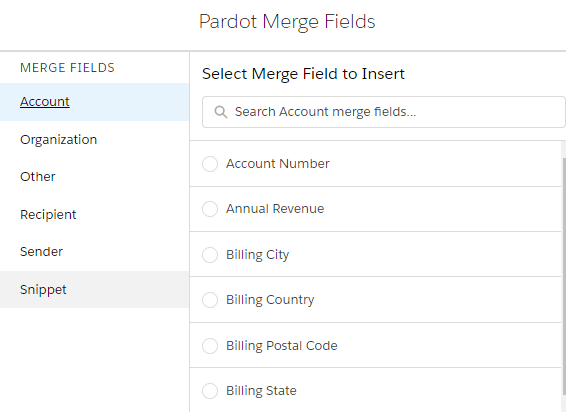This screenshot has width=566, height=412.
Task: Click the Annual Revenue label text
Action: pyautogui.click(x=275, y=209)
